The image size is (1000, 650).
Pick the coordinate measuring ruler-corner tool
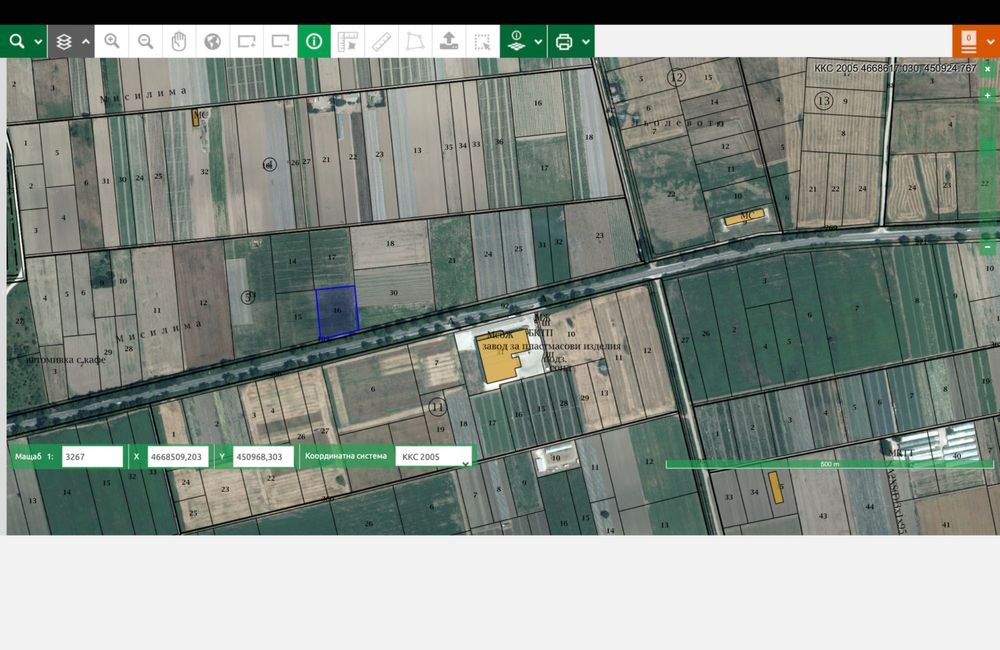pyautogui.click(x=348, y=41)
